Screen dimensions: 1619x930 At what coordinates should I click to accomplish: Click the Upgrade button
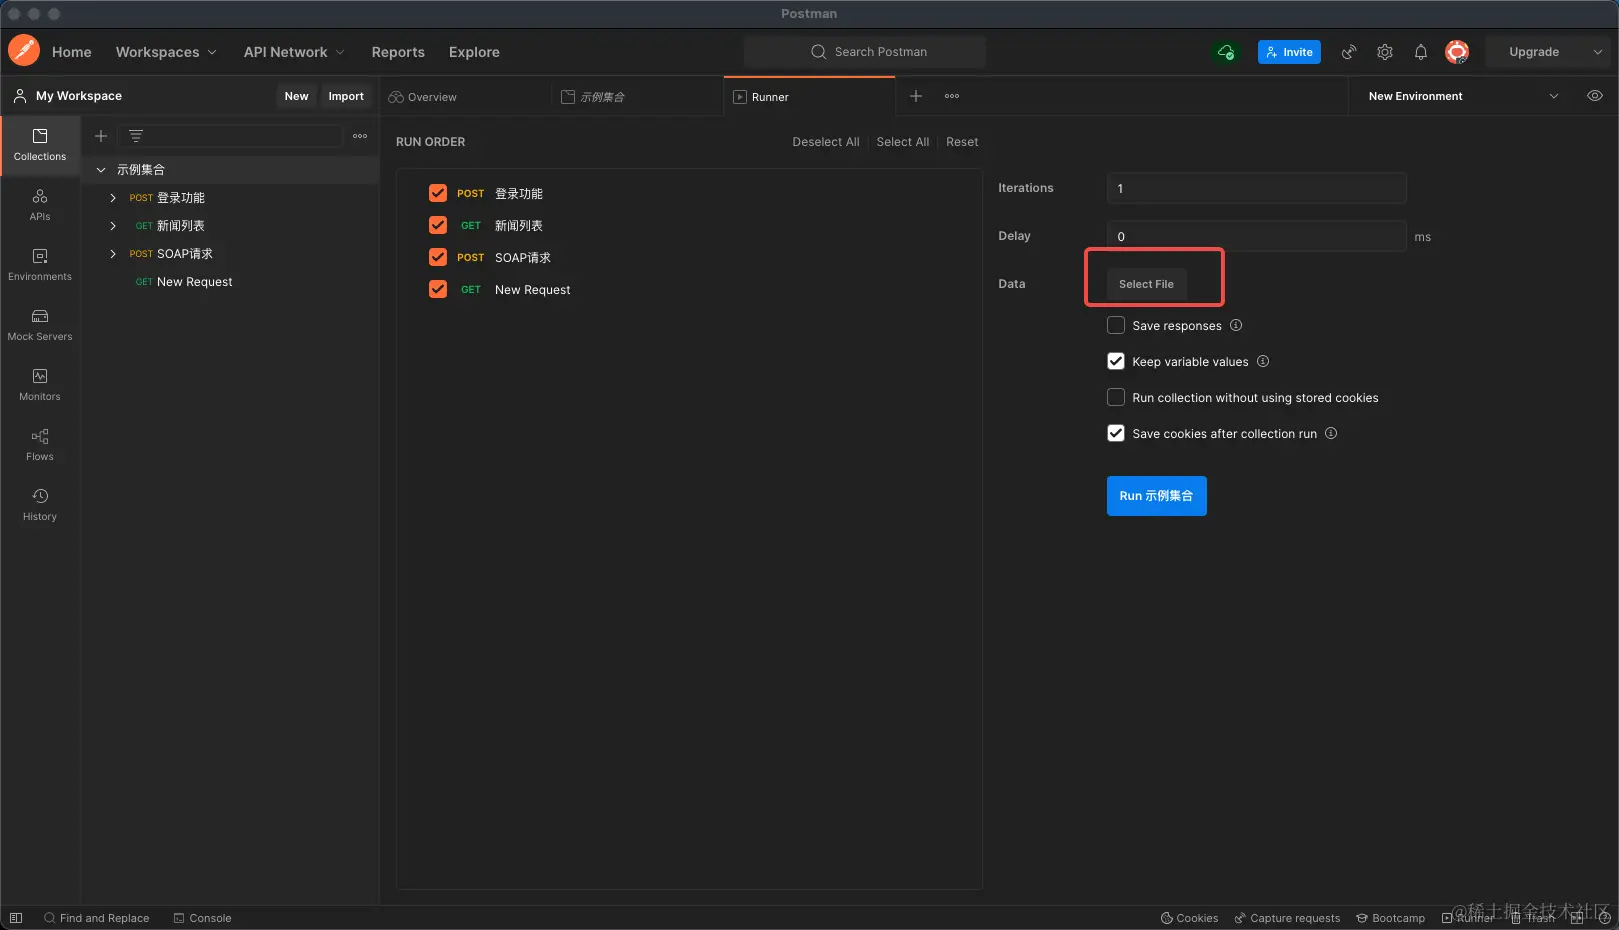pyautogui.click(x=1534, y=52)
